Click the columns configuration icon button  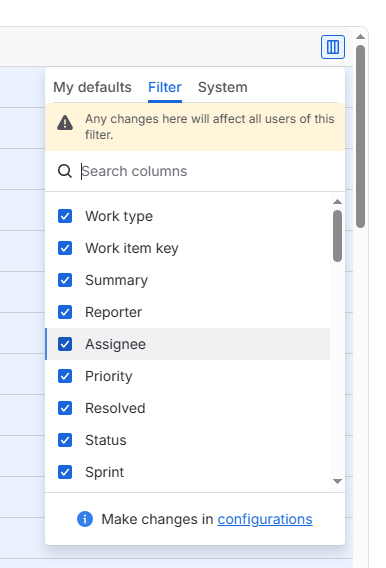point(332,47)
